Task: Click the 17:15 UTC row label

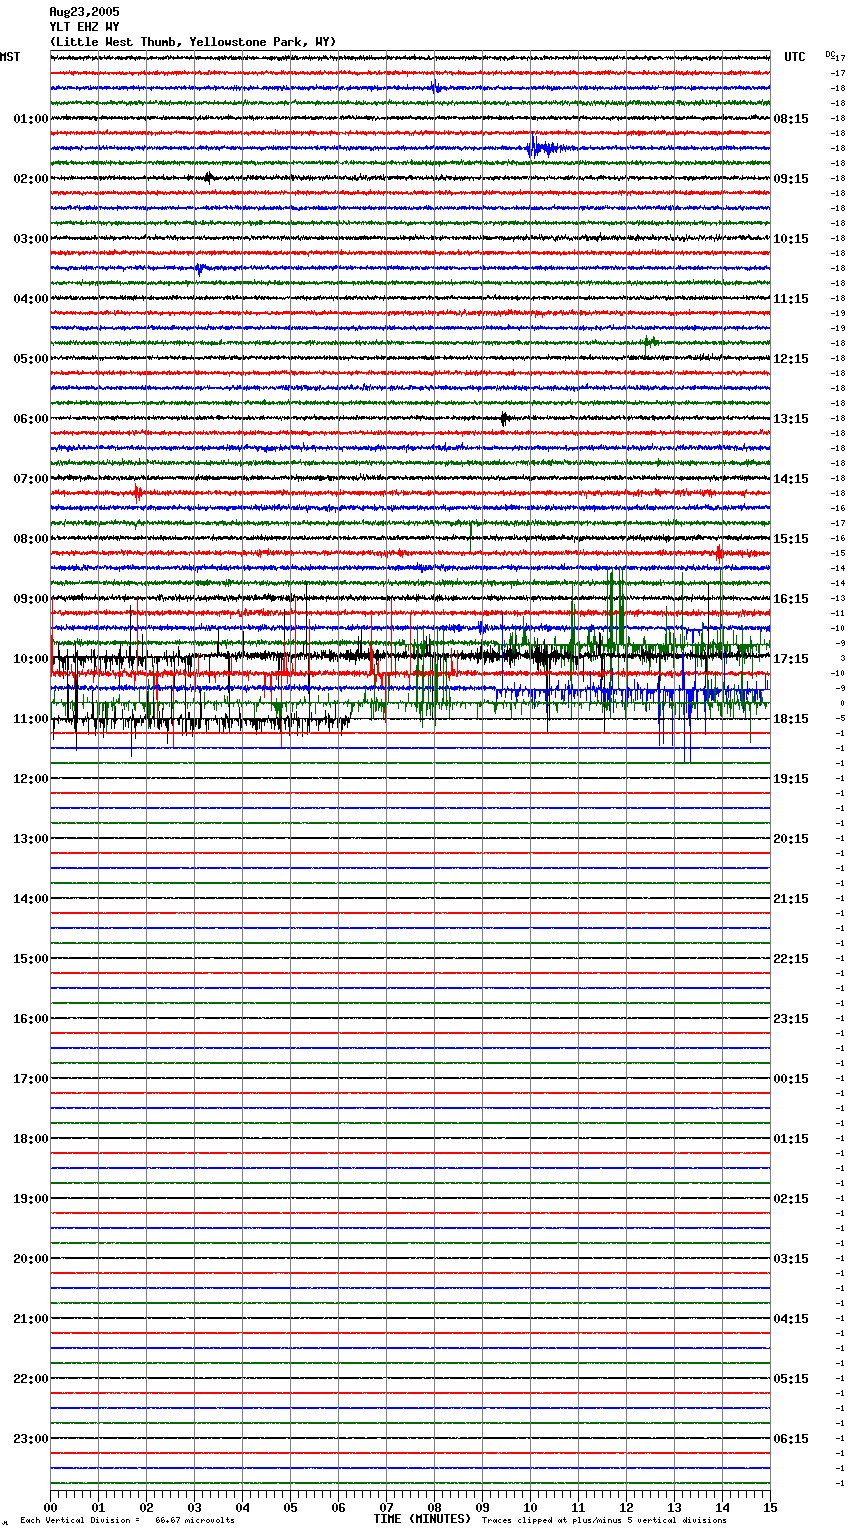Action: coord(791,659)
